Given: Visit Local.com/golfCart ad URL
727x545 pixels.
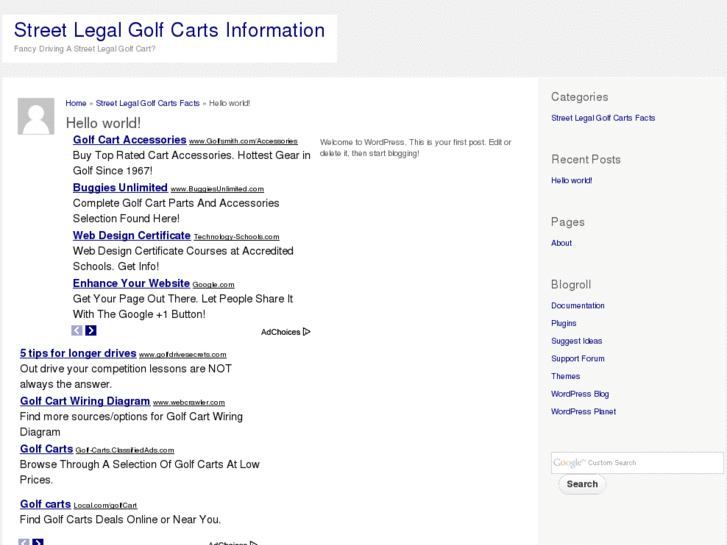Looking at the screenshot, I should click(x=105, y=505).
